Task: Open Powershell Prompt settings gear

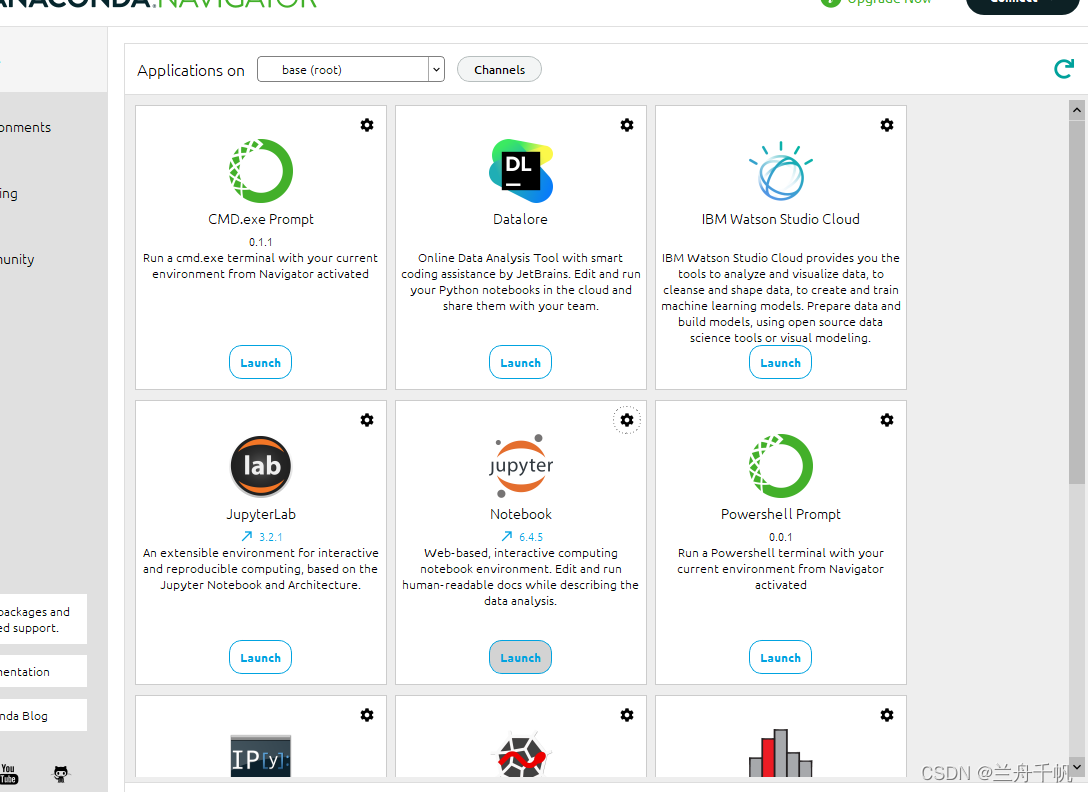Action: pos(887,420)
